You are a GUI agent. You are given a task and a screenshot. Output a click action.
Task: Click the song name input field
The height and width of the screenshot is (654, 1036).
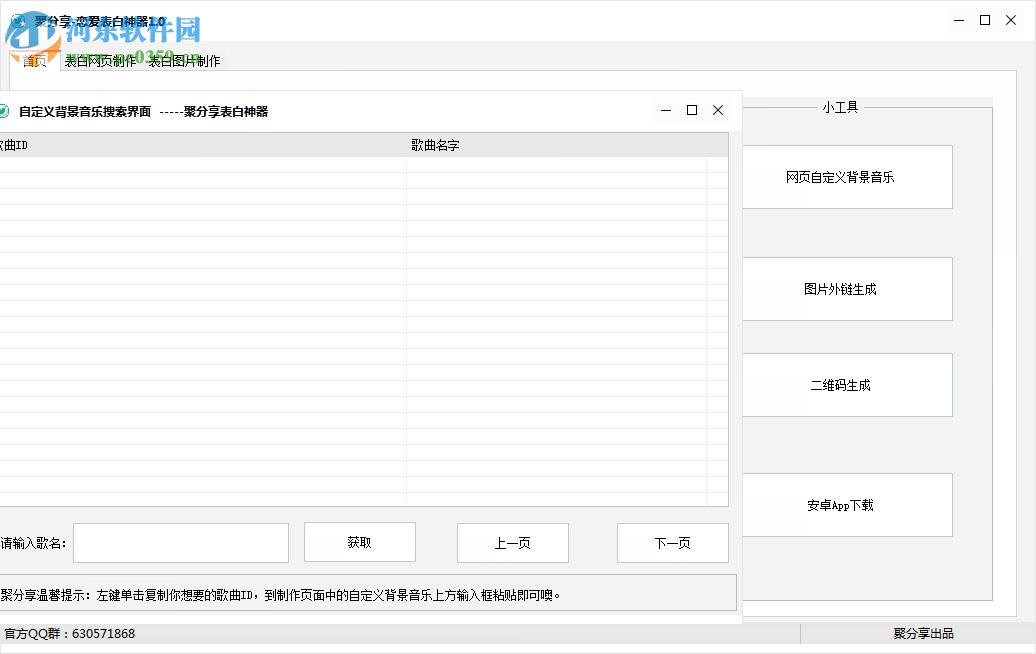tap(180, 541)
